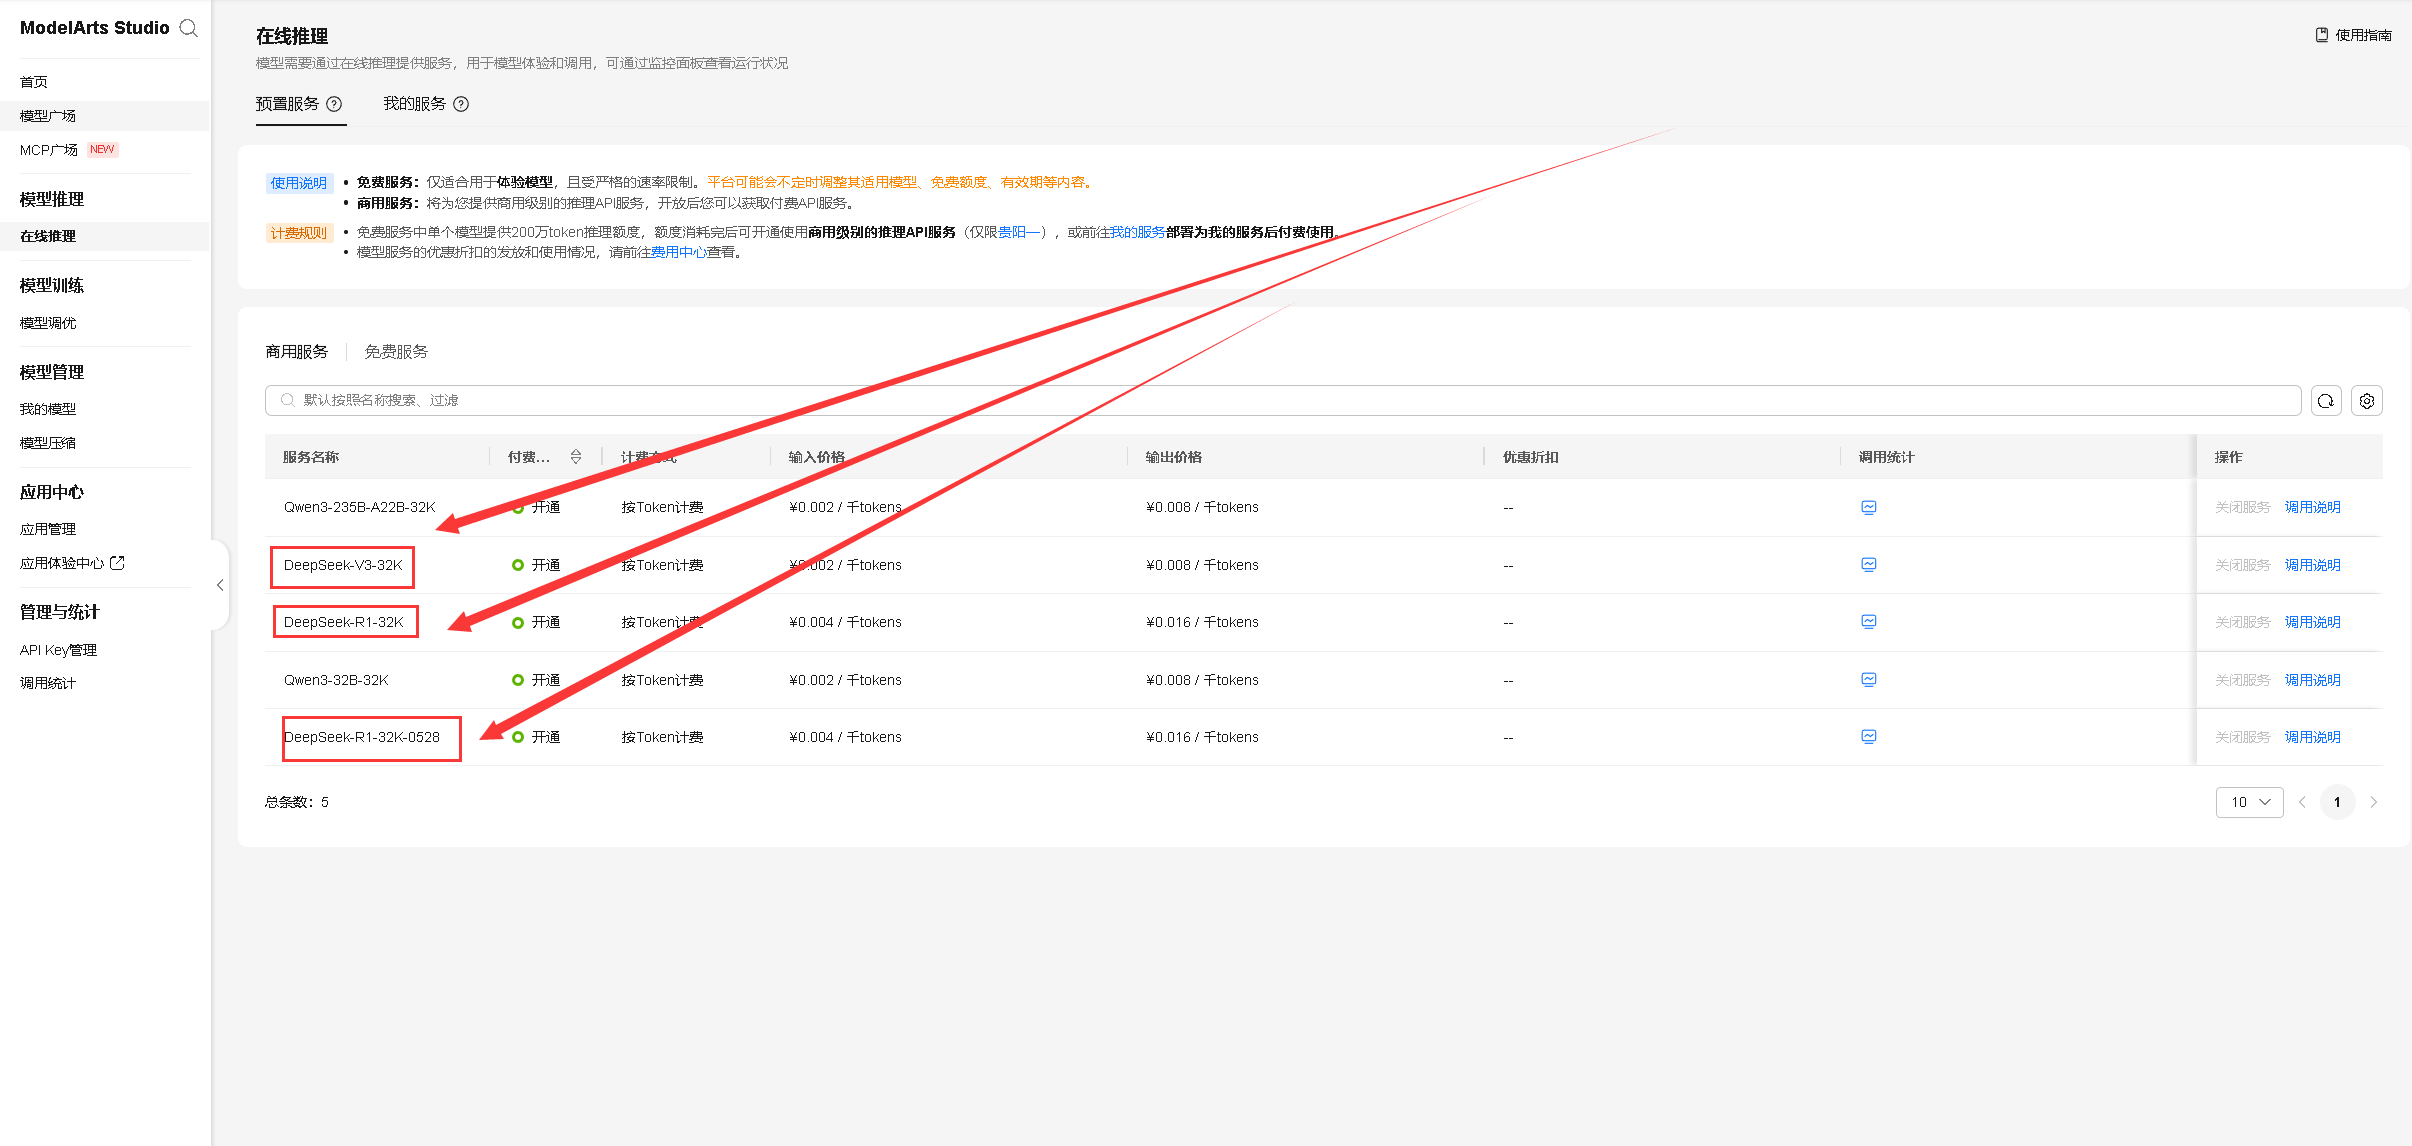Viewport: 2412px width, 1146px height.
Task: Click the service name DeepSeek-V3-32K
Action: (x=343, y=565)
